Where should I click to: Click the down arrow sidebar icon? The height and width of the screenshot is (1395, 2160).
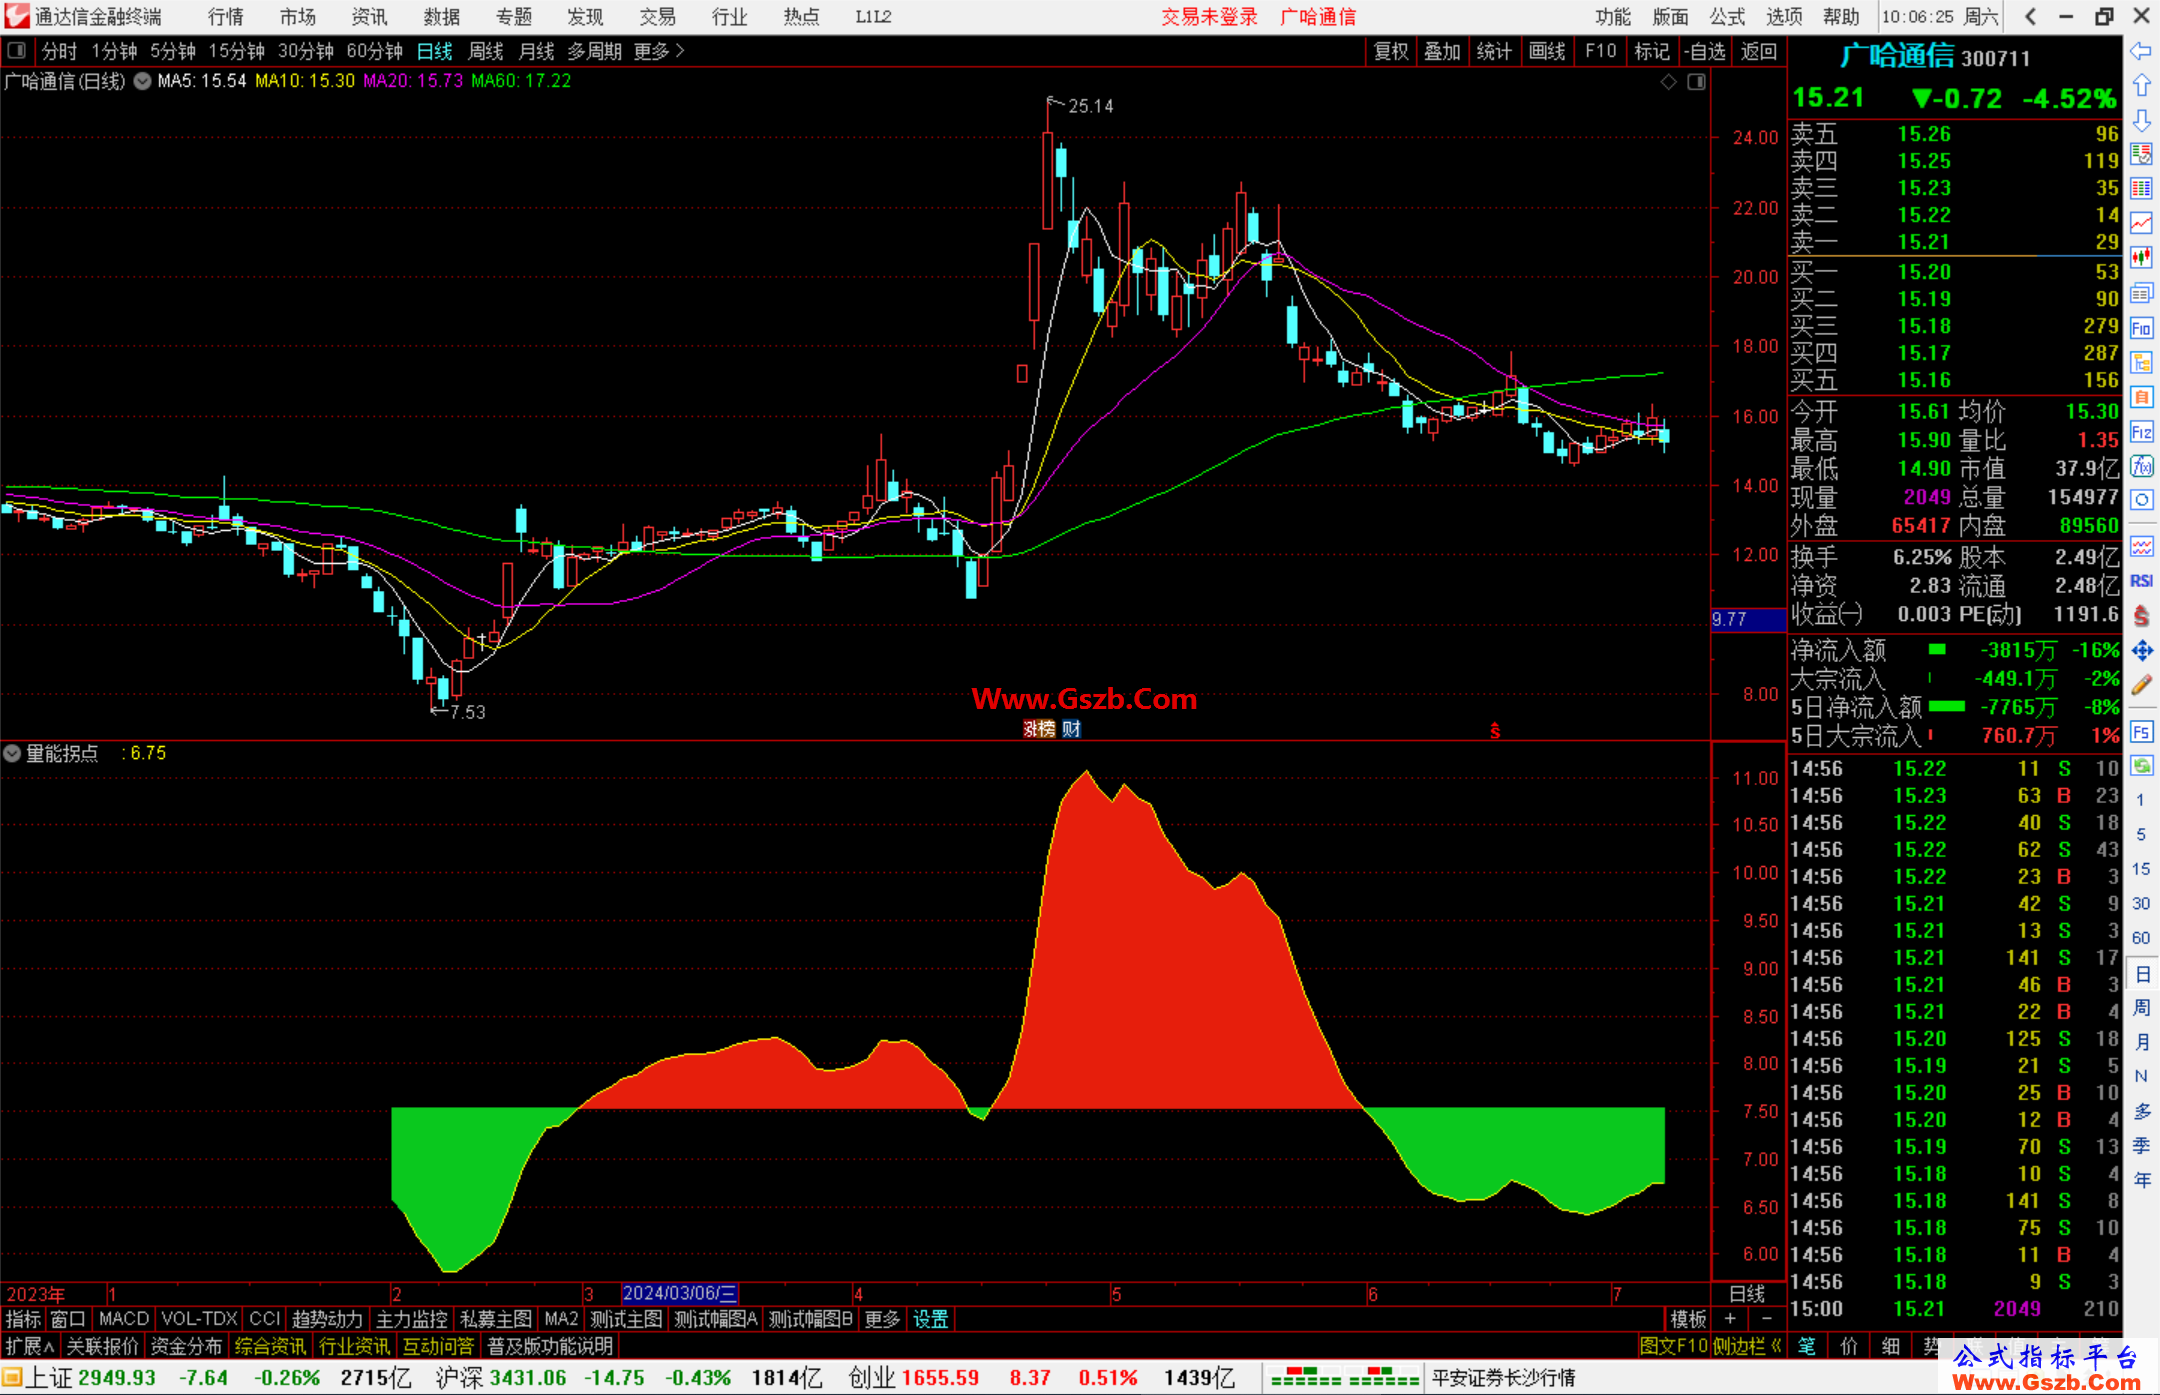[x=2141, y=120]
